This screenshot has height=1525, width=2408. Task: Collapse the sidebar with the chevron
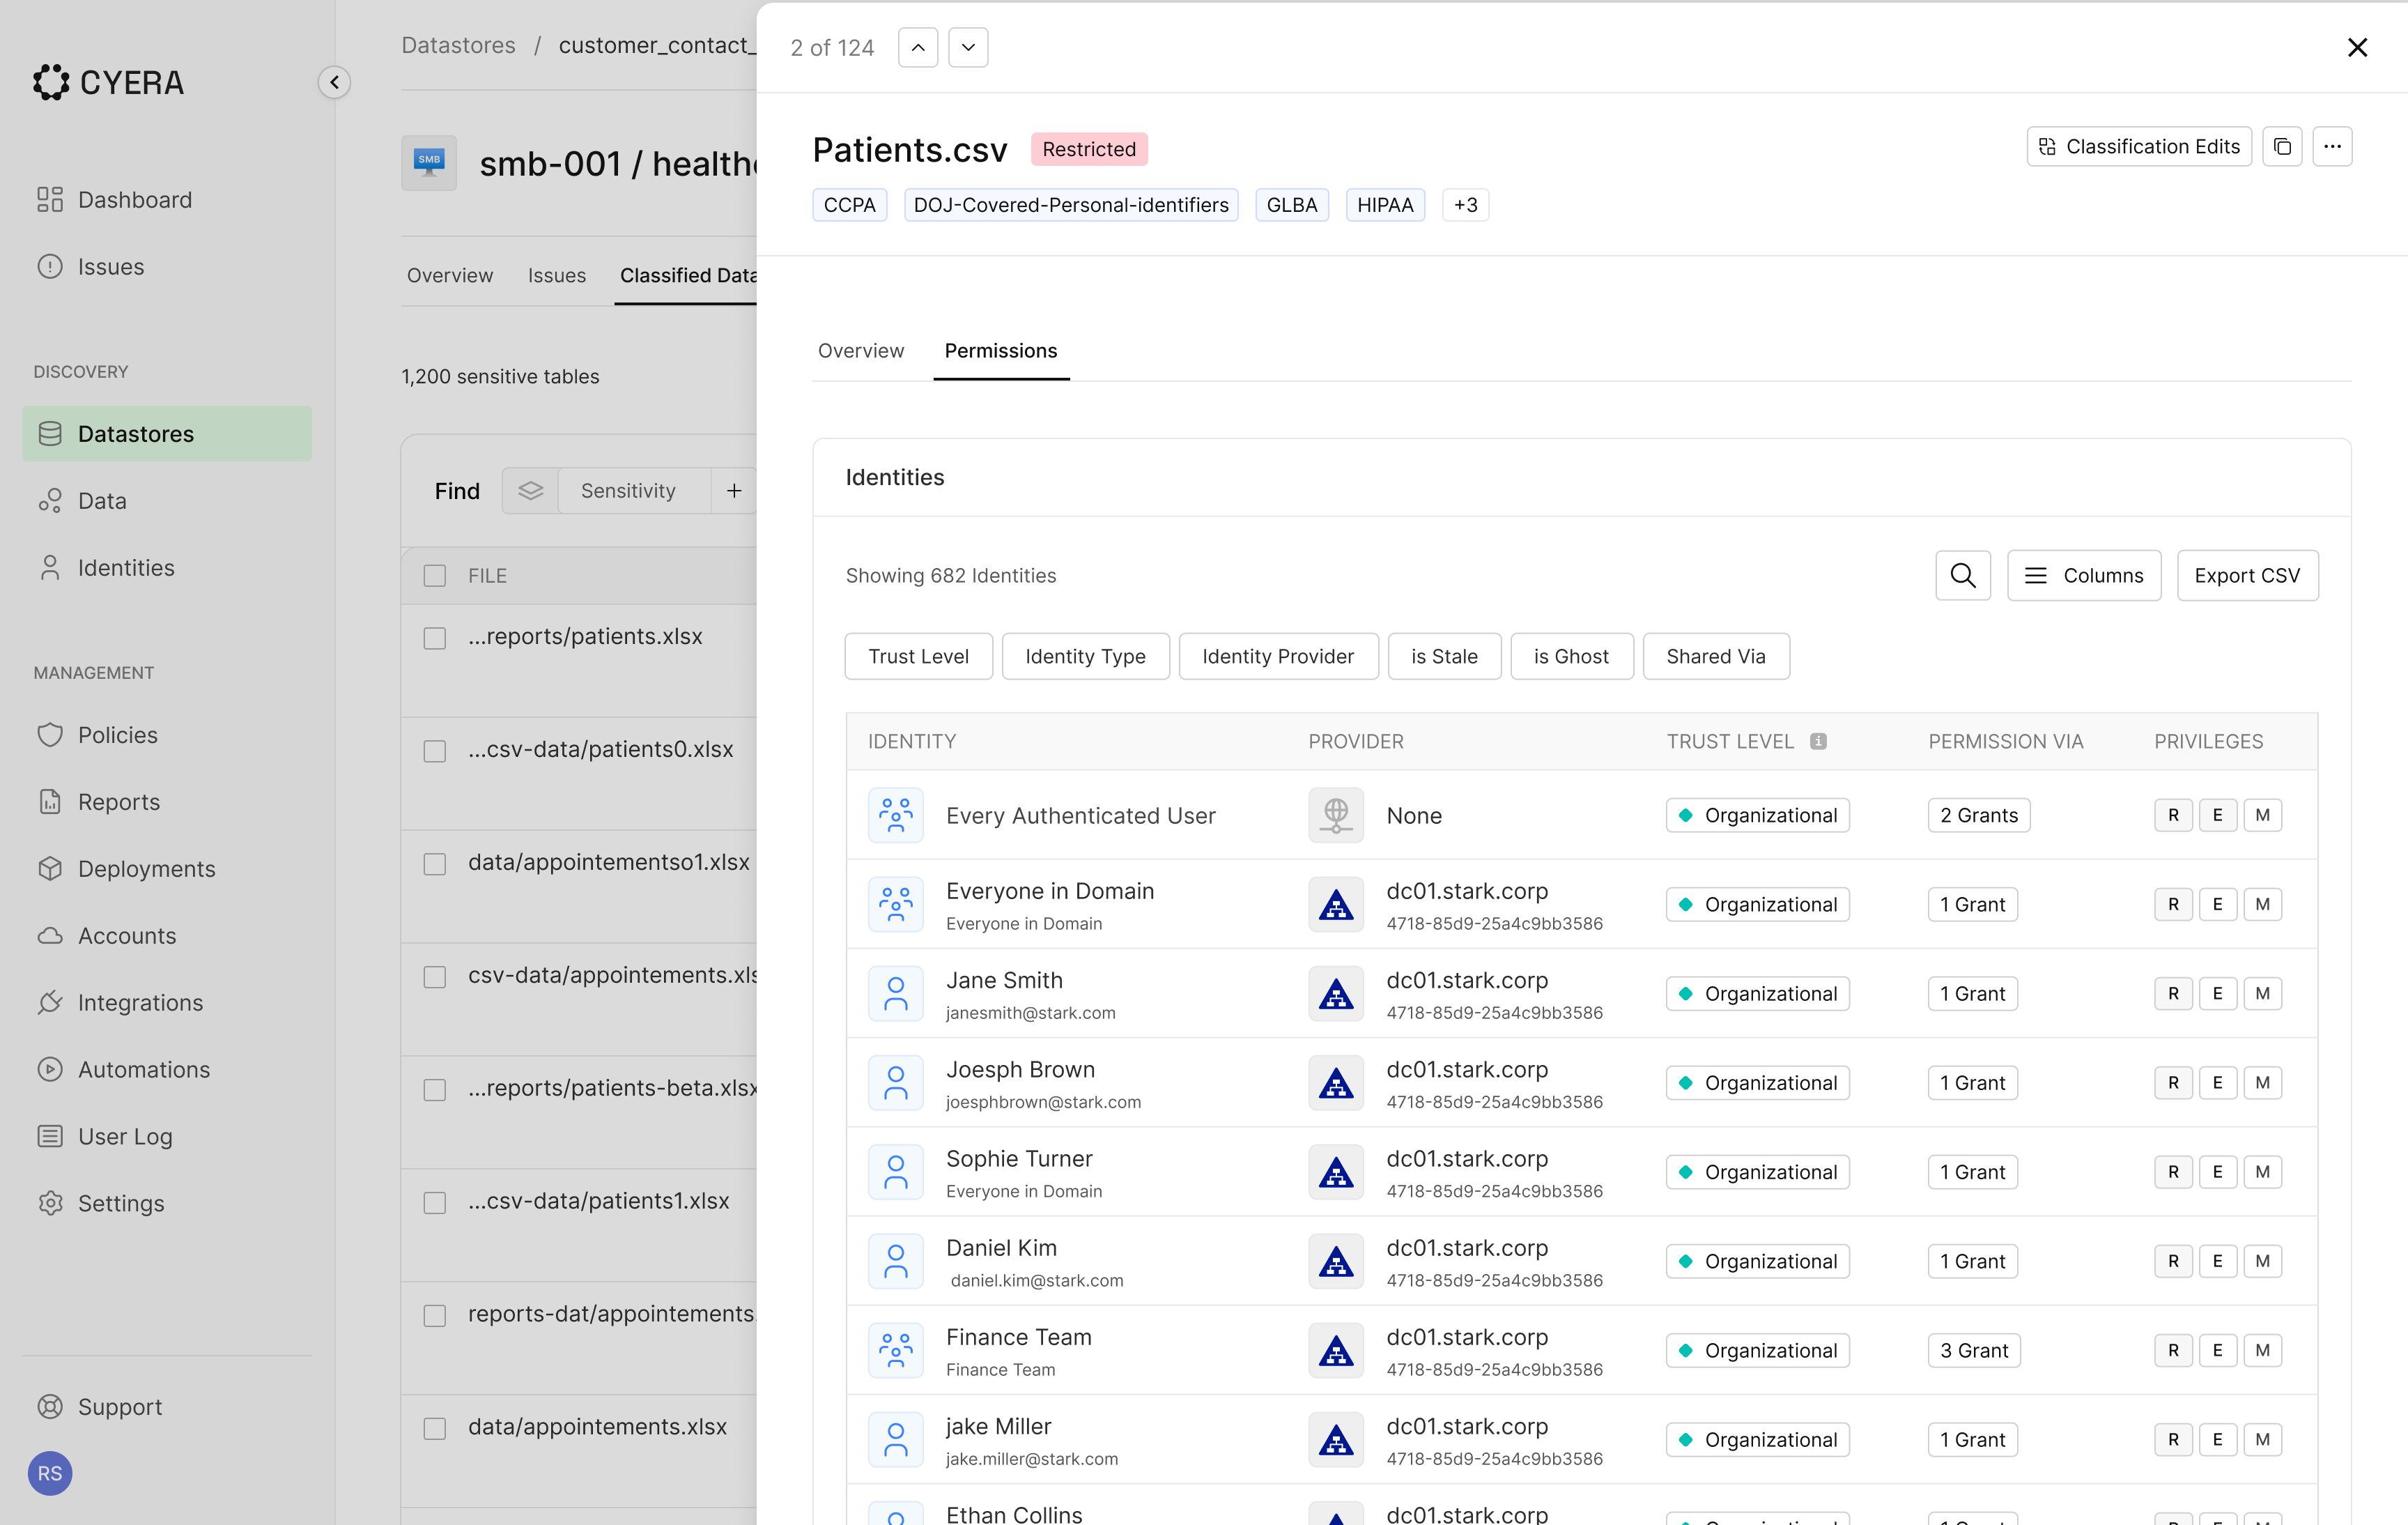point(335,81)
